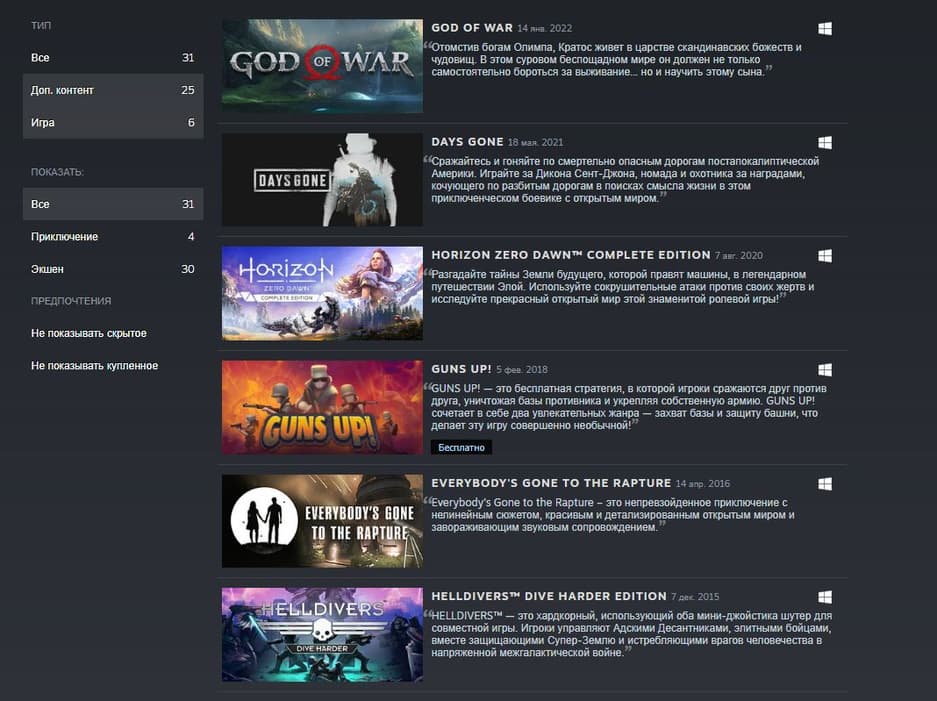Click the GOD OF WAR title link

[471, 28]
